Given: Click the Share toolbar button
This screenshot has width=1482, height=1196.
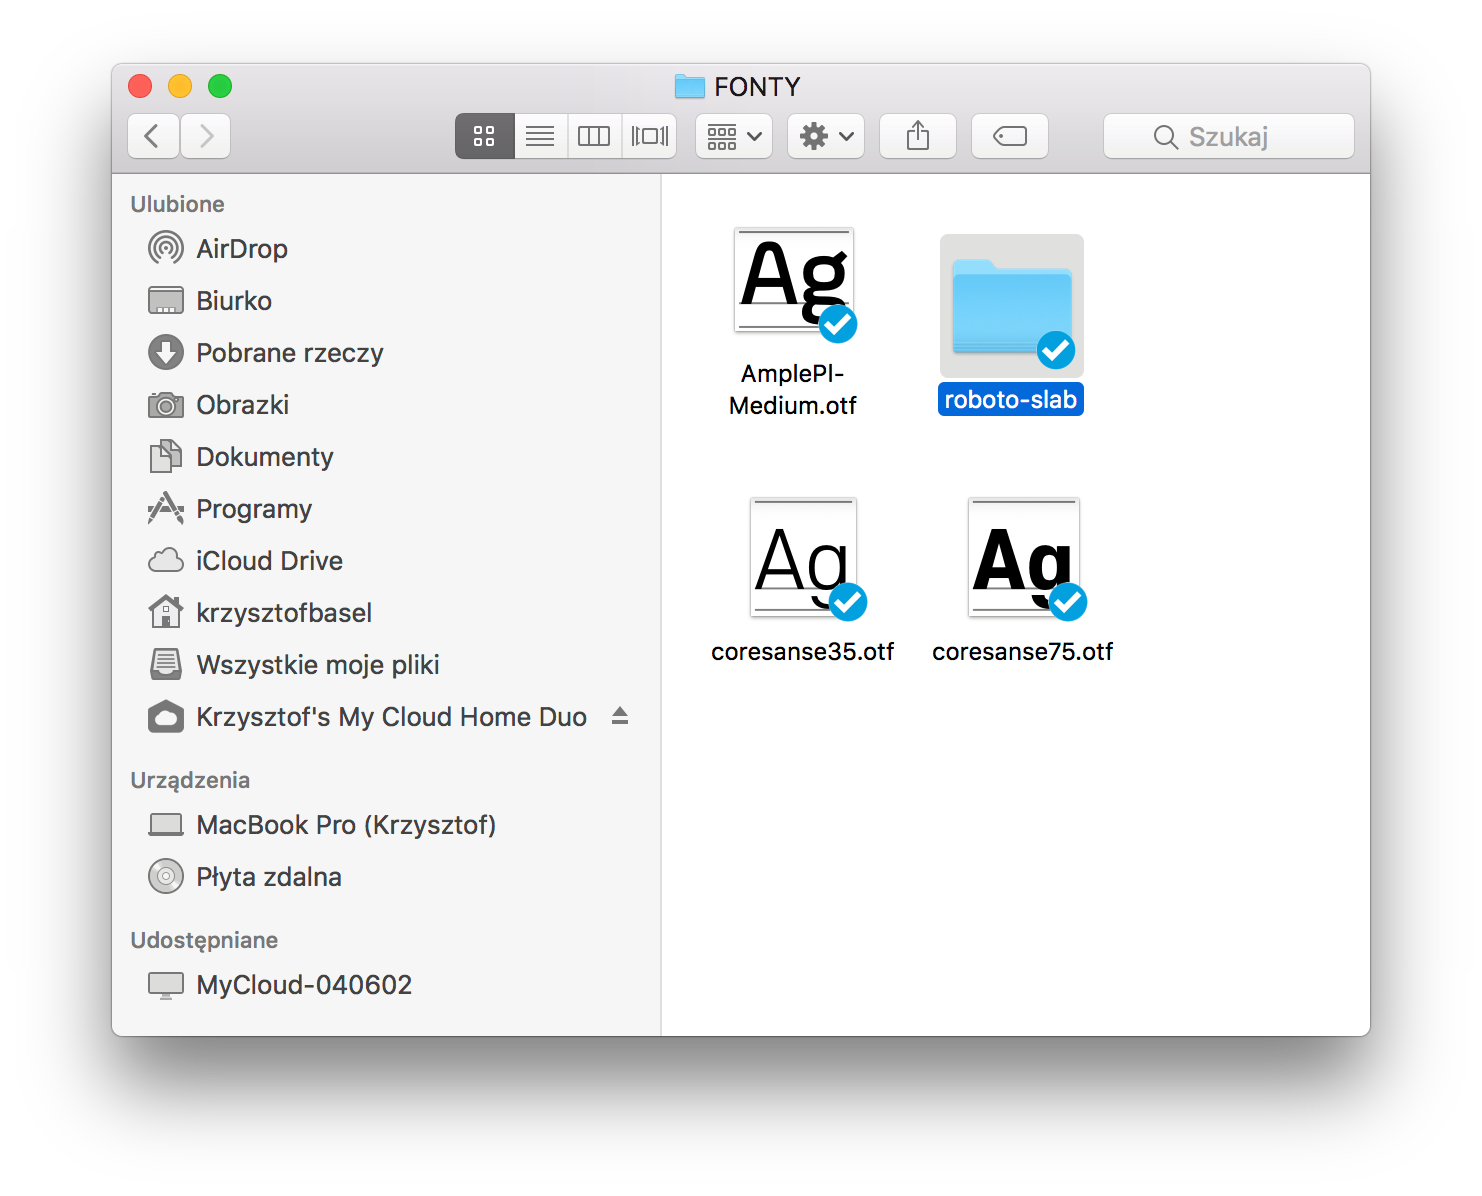Looking at the screenshot, I should tap(918, 136).
